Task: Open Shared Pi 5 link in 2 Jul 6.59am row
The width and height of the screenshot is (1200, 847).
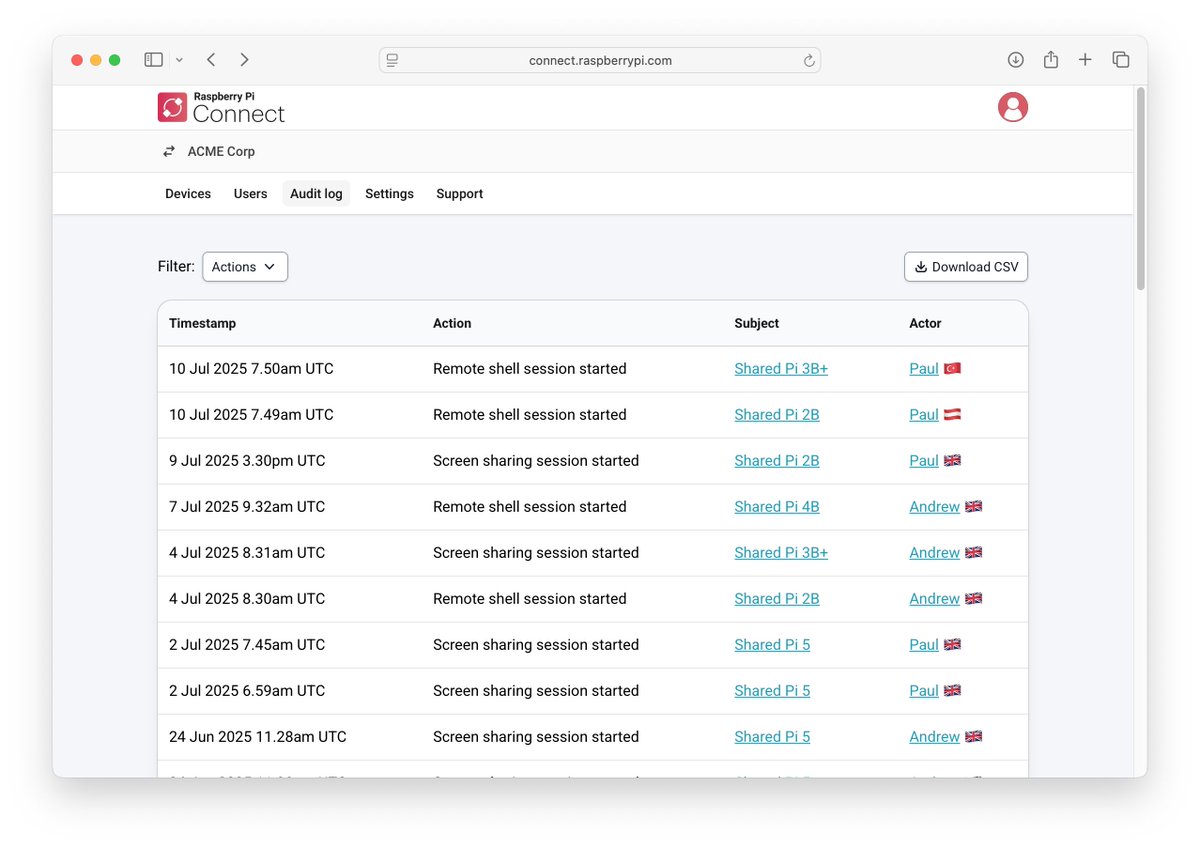Action: click(x=772, y=691)
